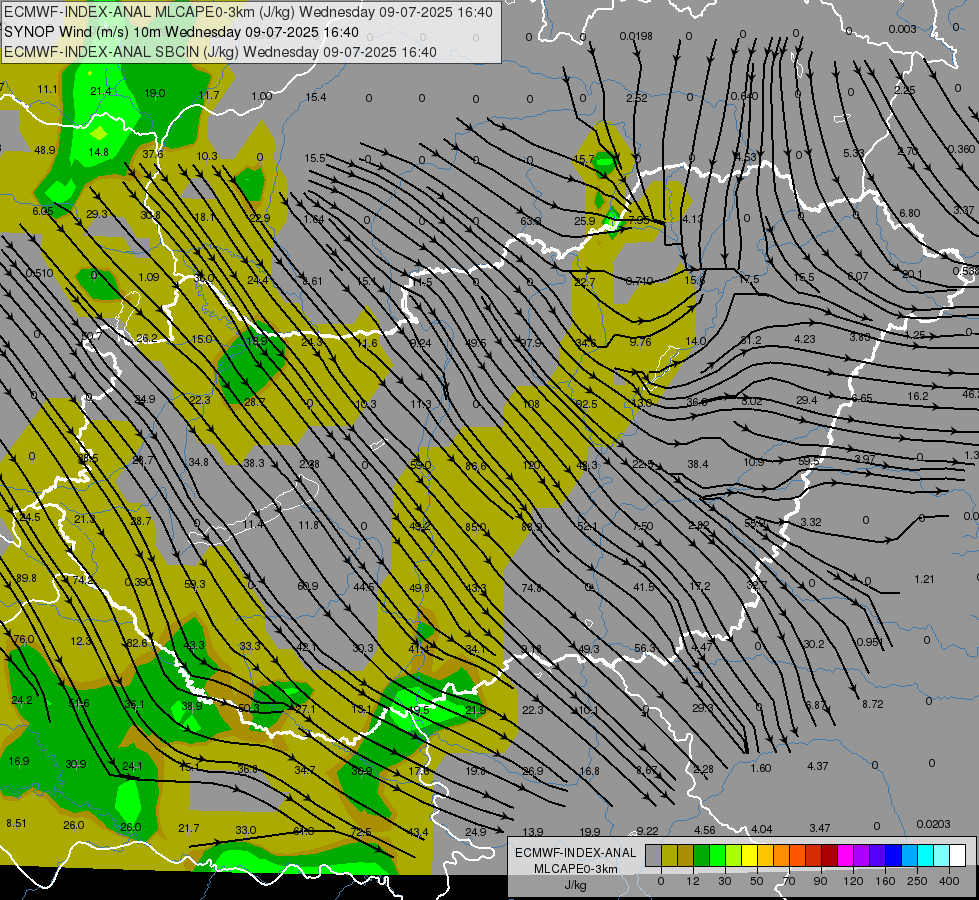Image resolution: width=979 pixels, height=900 pixels.
Task: Click the map value '1.21'
Action: [x=924, y=579]
